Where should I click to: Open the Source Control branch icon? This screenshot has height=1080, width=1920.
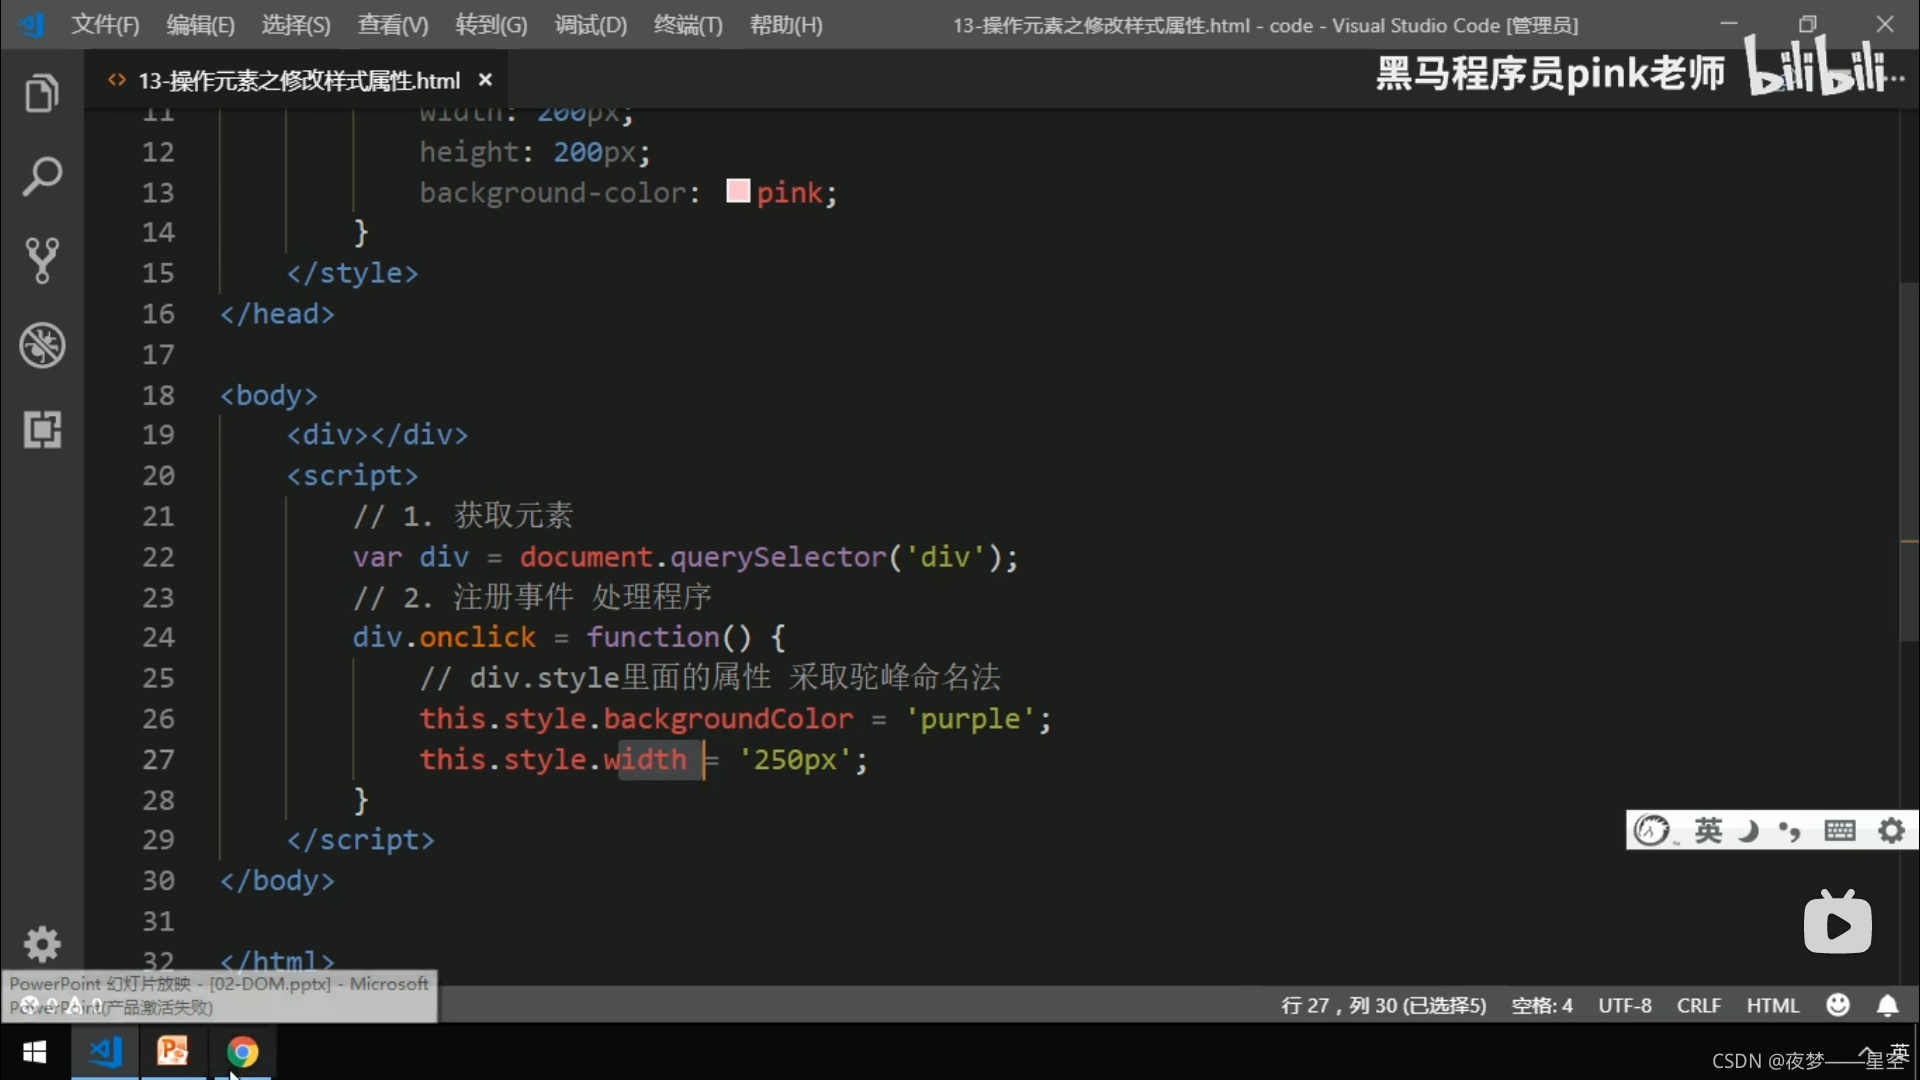[41, 261]
